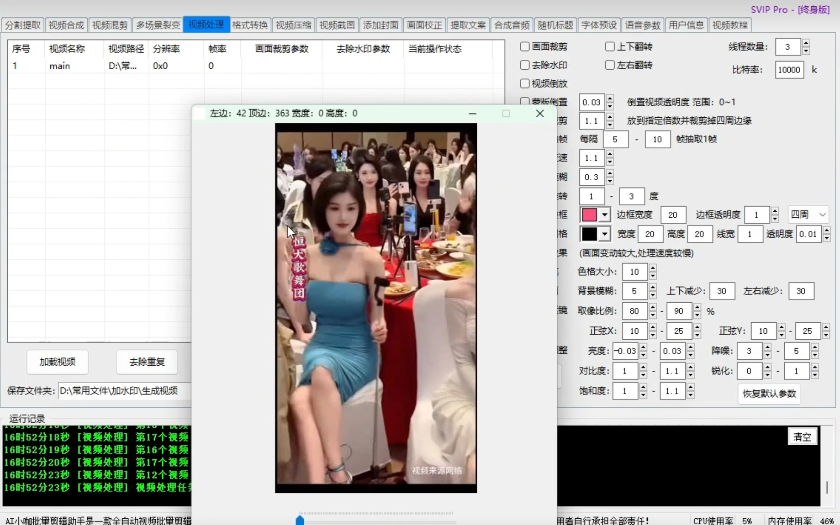Image resolution: width=840 pixels, height=525 pixels.
Task: Click the 背景模糊 spinner arrows
Action: (x=651, y=291)
